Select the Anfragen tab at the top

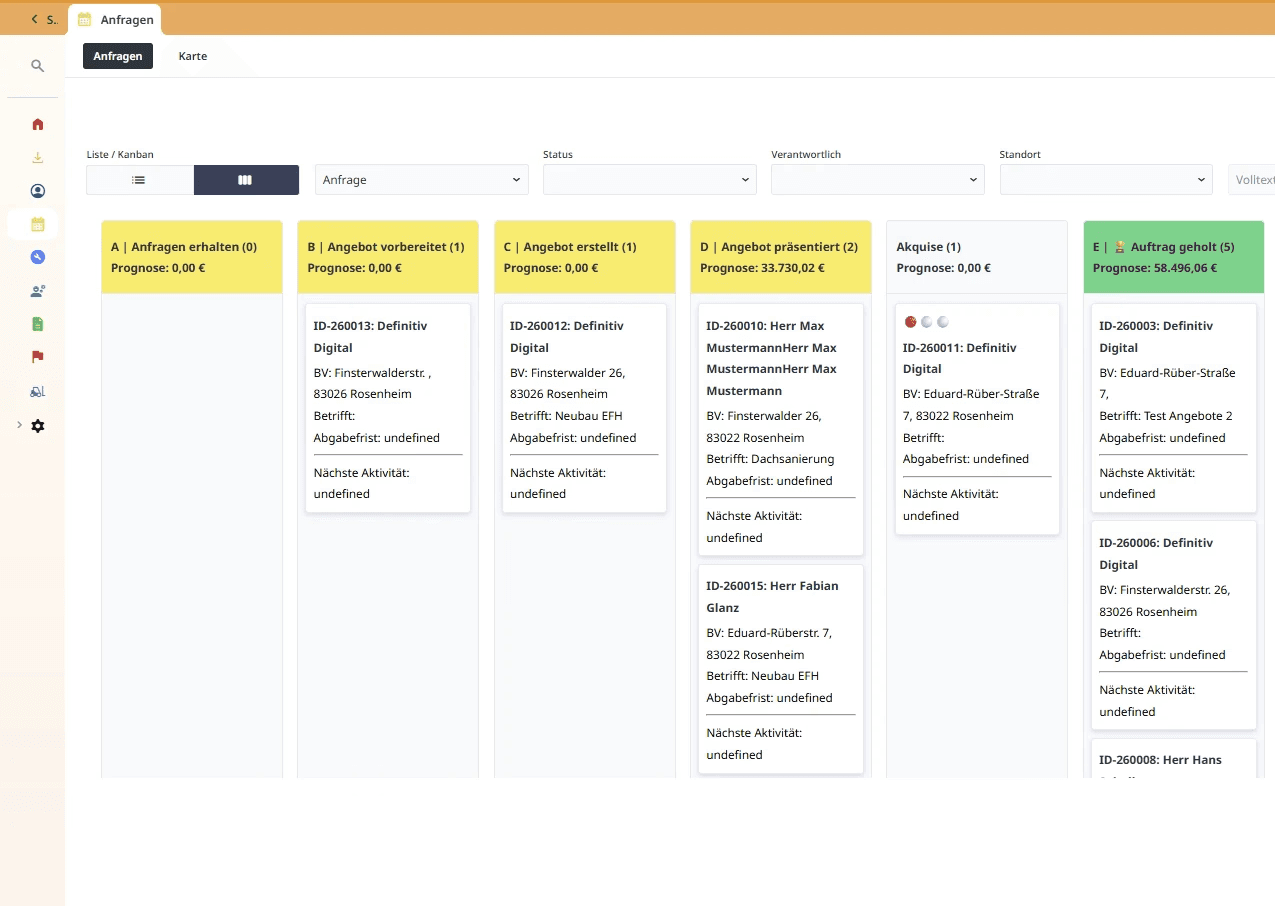(x=117, y=56)
